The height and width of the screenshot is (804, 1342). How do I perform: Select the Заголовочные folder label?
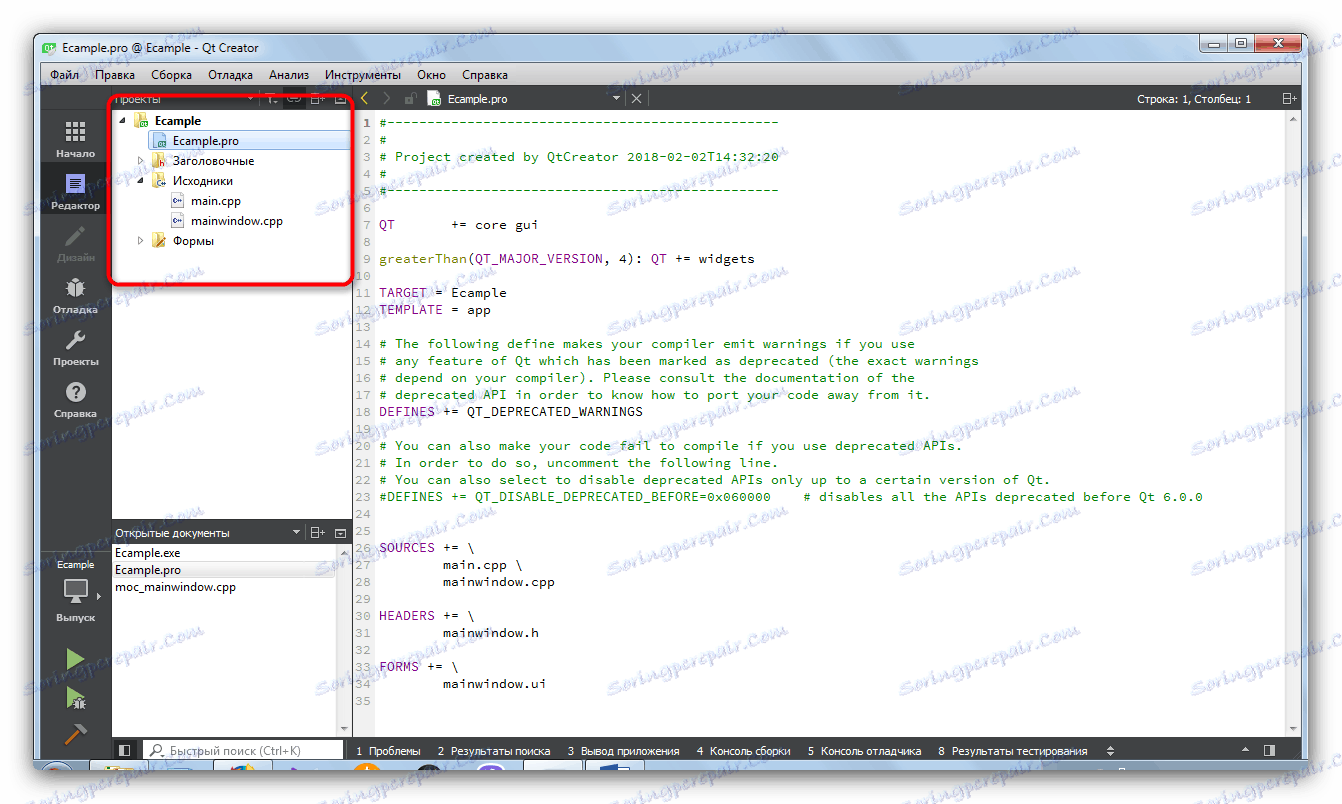tap(213, 161)
